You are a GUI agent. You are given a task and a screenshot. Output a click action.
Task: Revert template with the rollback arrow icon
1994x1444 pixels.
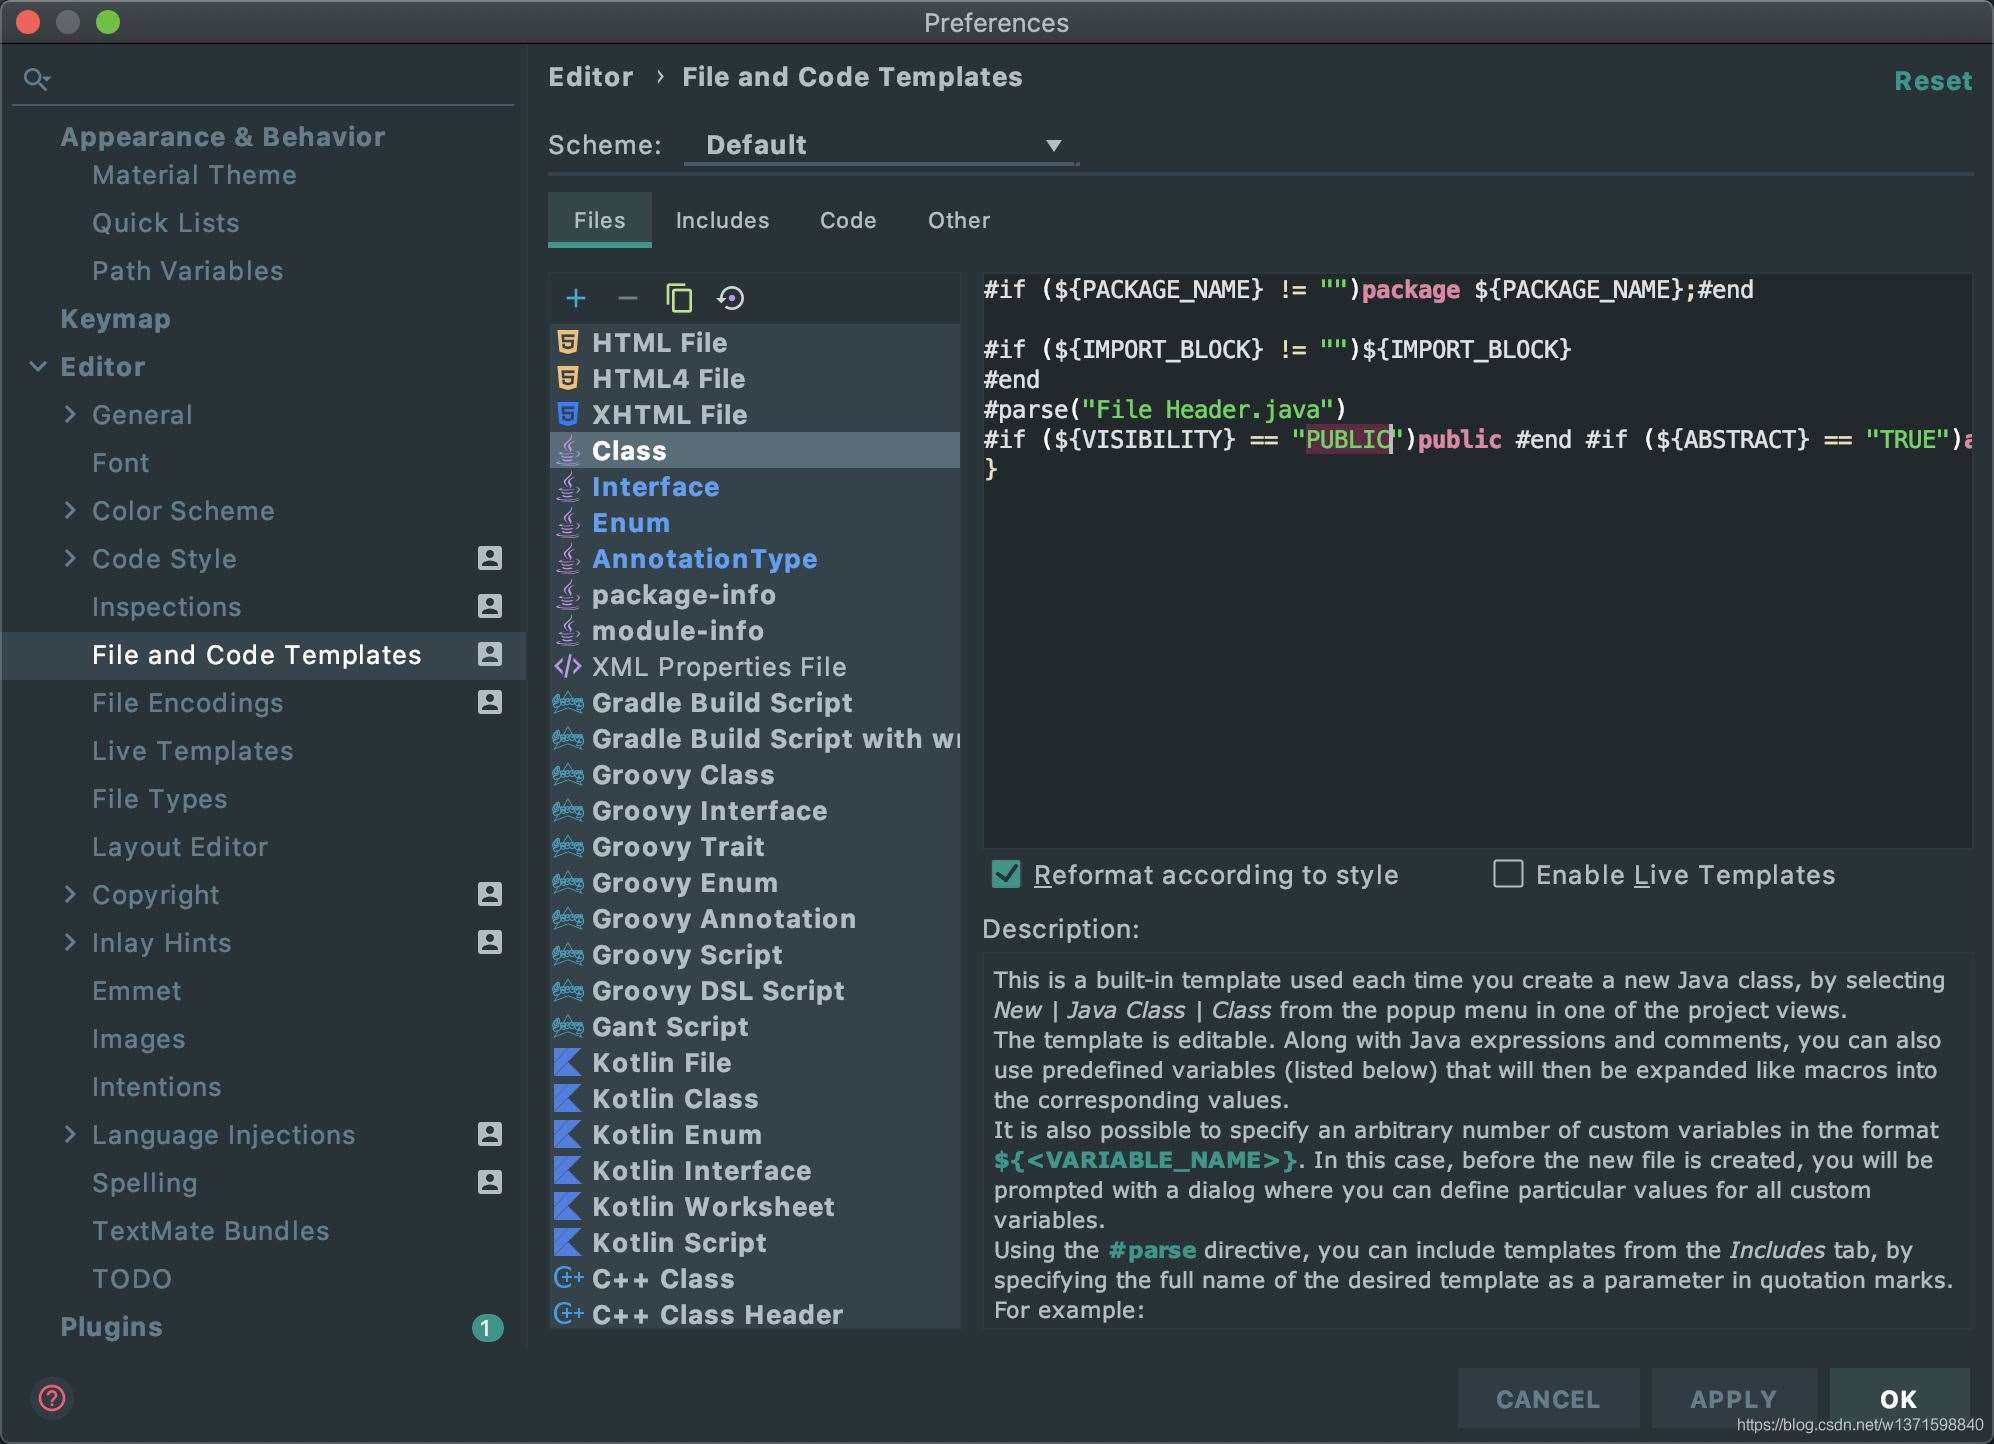pos(732,297)
